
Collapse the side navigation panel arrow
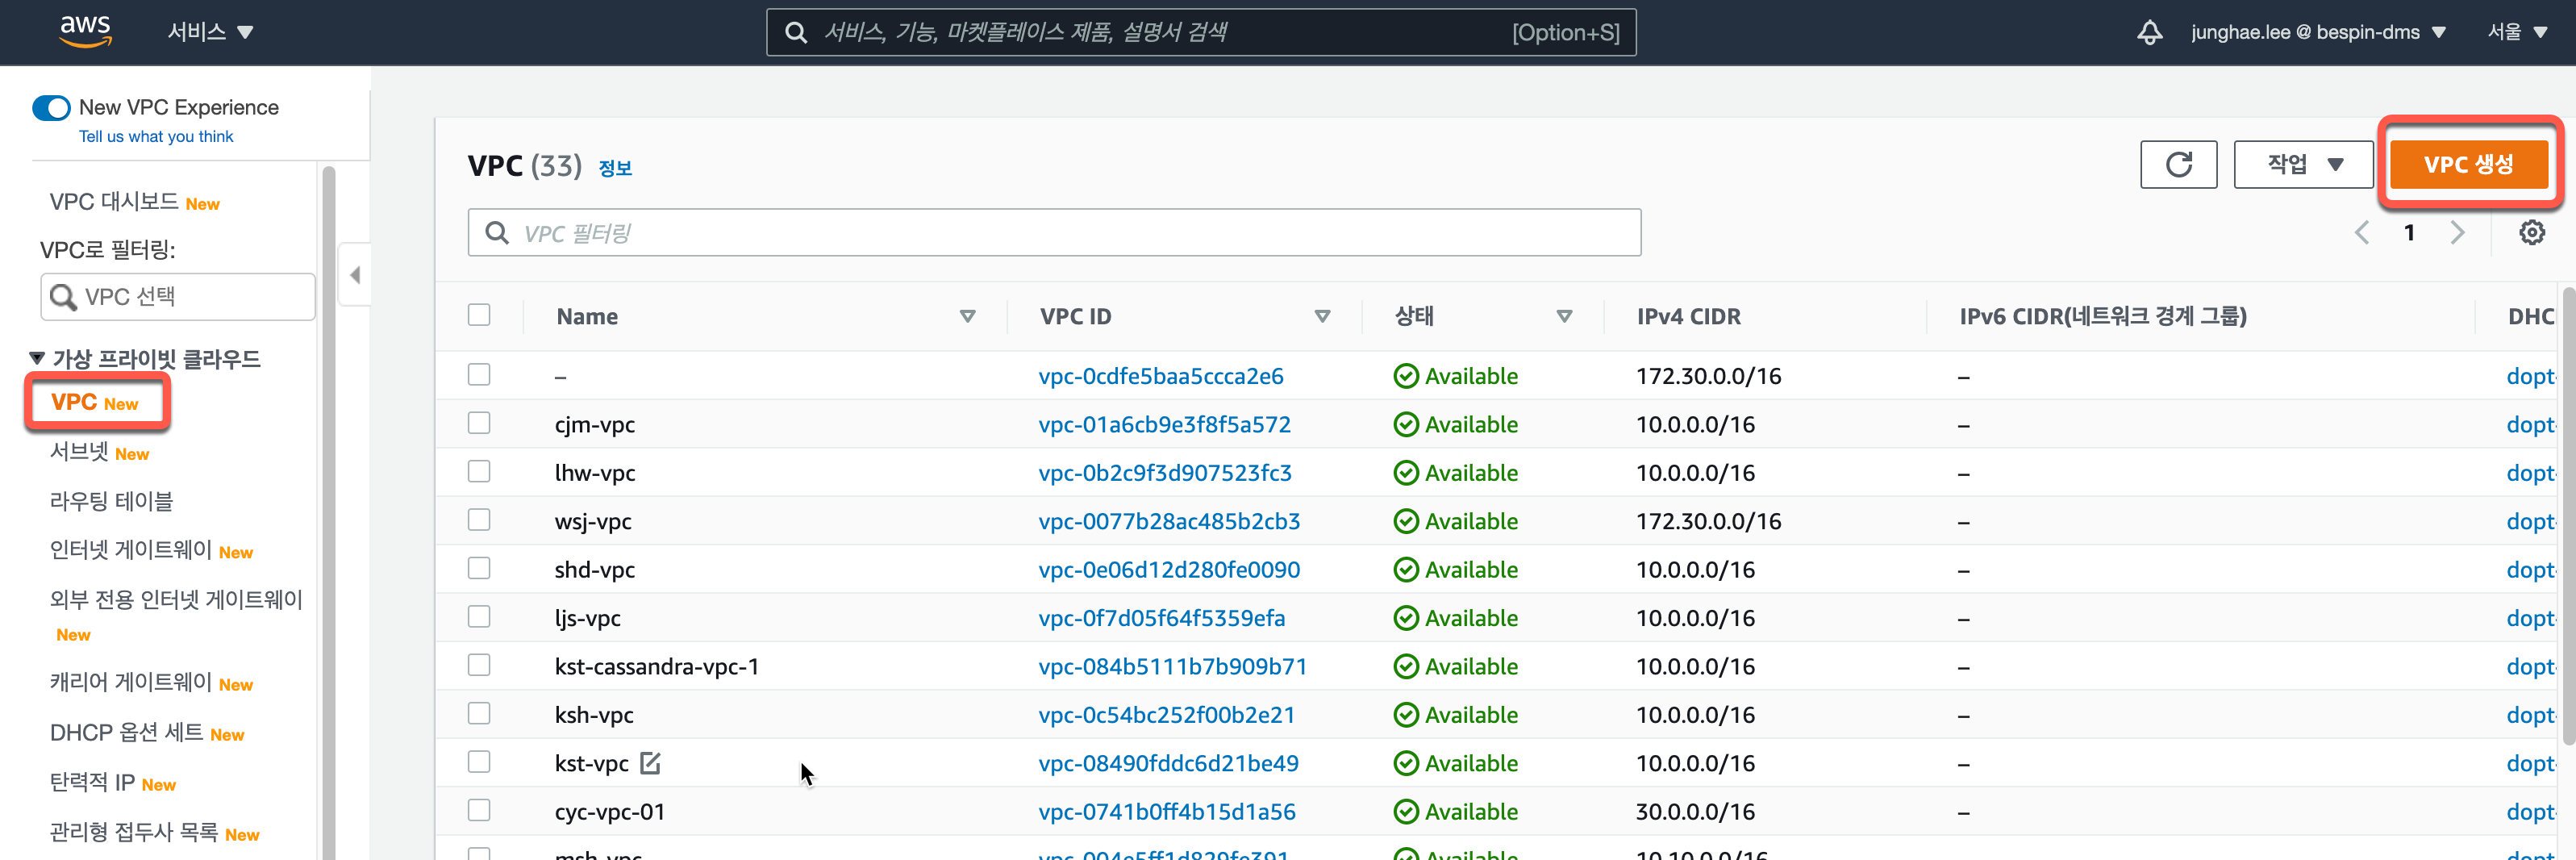coord(355,275)
